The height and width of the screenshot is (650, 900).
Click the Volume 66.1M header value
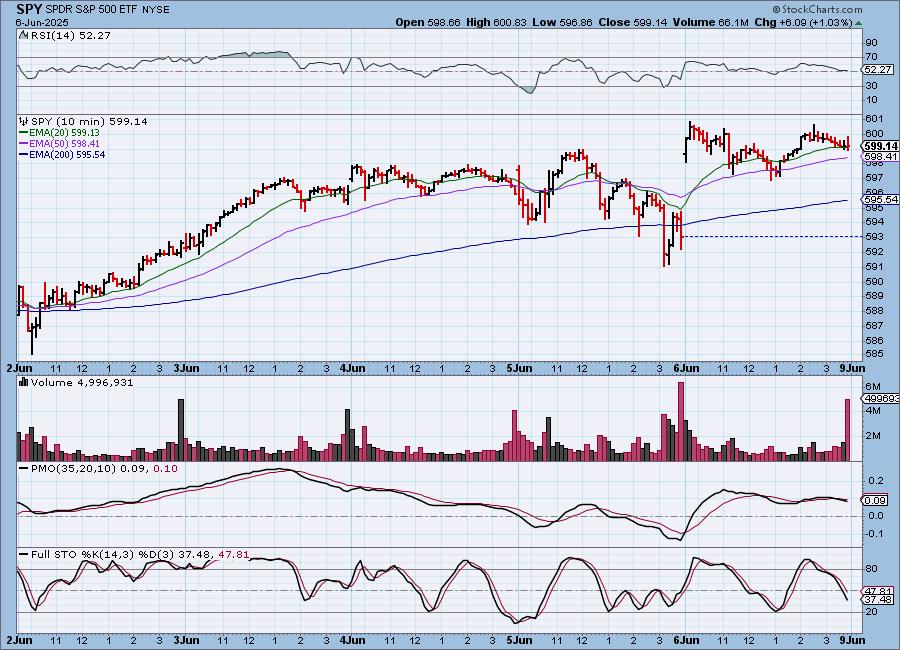[x=711, y=22]
